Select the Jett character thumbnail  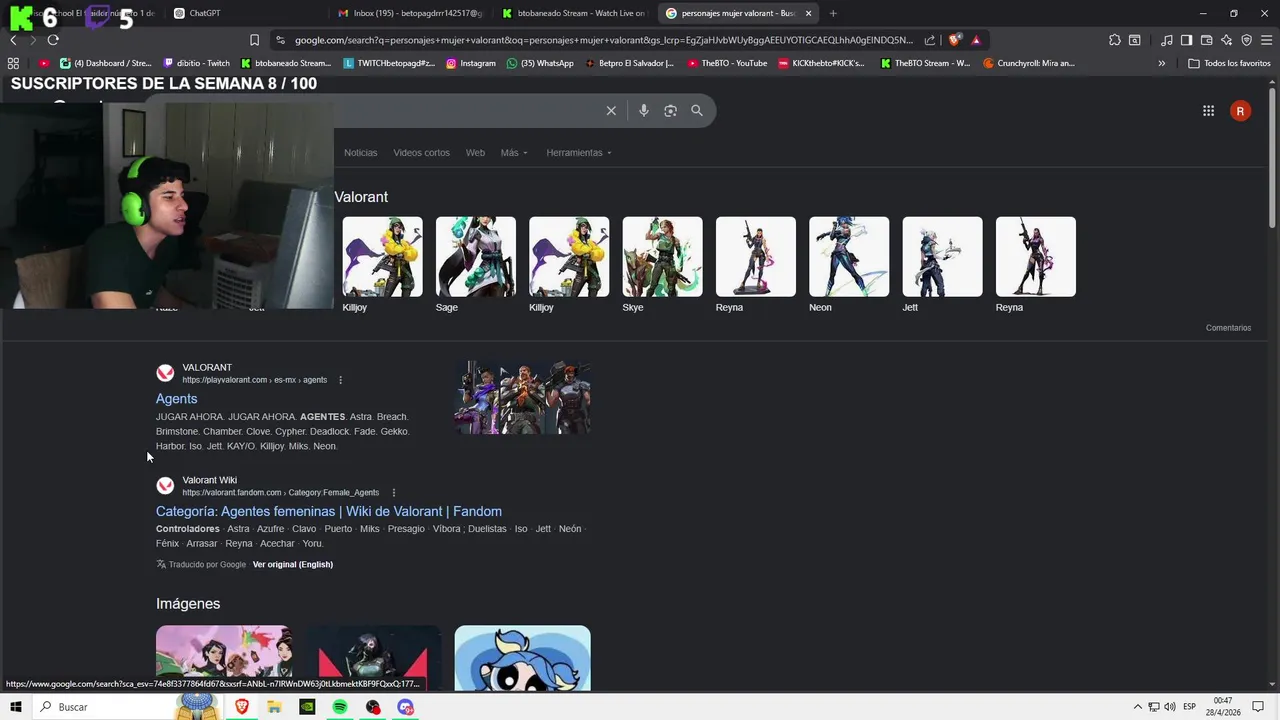coord(942,257)
